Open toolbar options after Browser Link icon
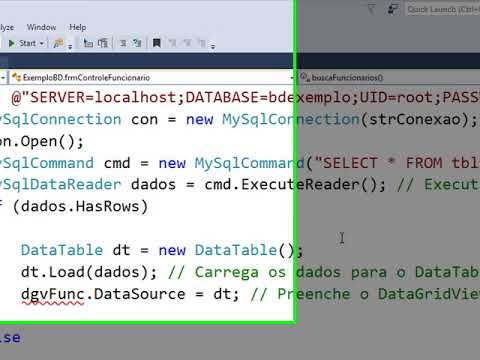Image resolution: width=480 pixels, height=360 pixels. [x=70, y=47]
